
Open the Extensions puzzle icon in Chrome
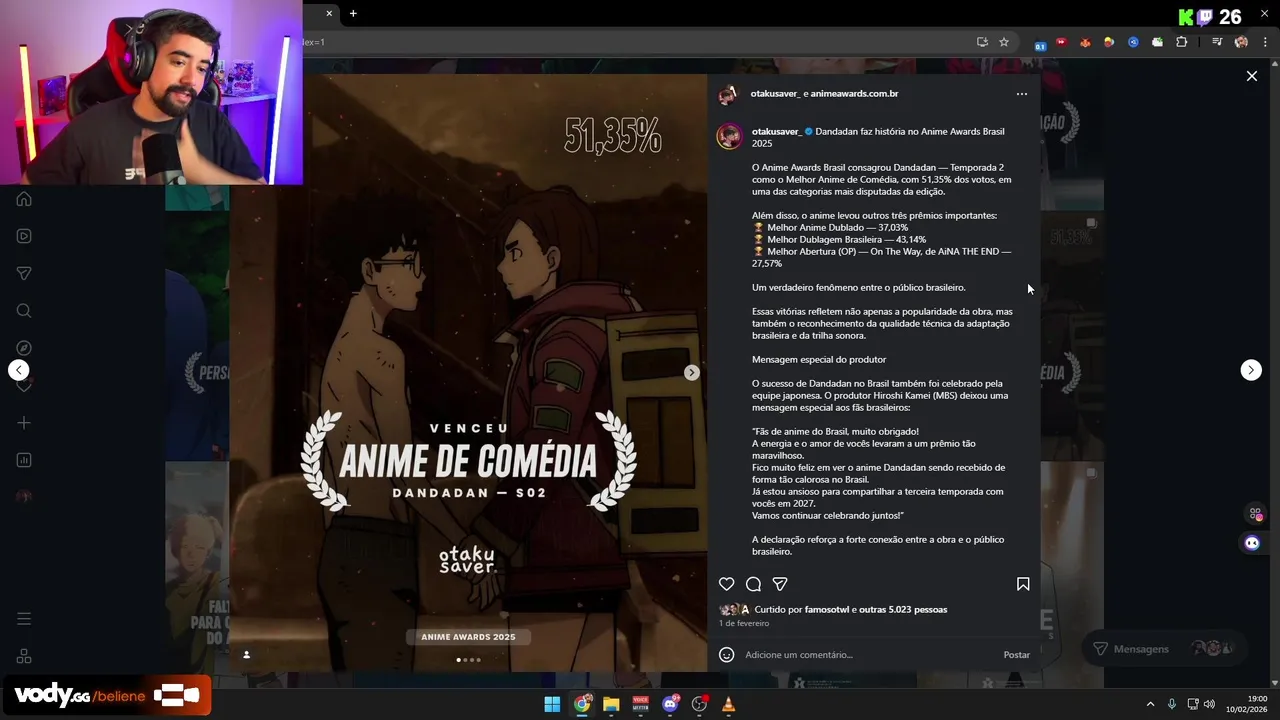(x=1182, y=42)
